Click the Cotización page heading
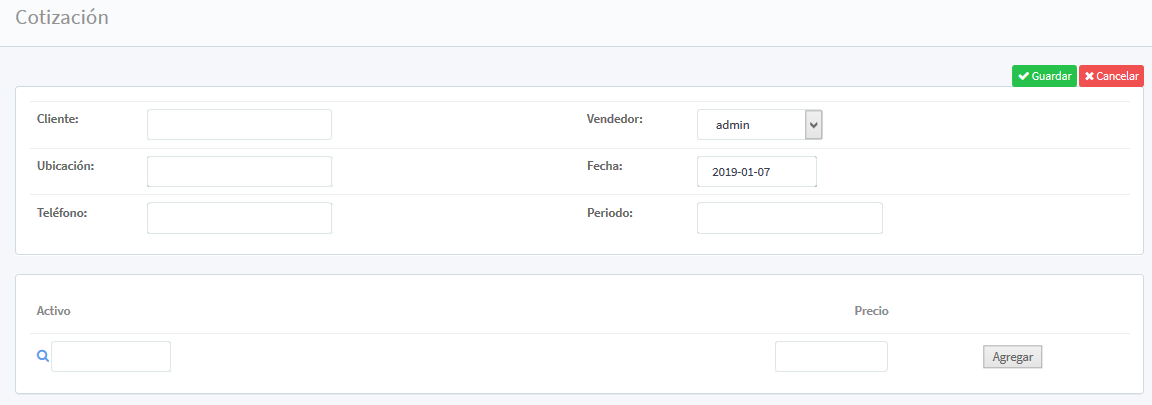 tap(62, 18)
